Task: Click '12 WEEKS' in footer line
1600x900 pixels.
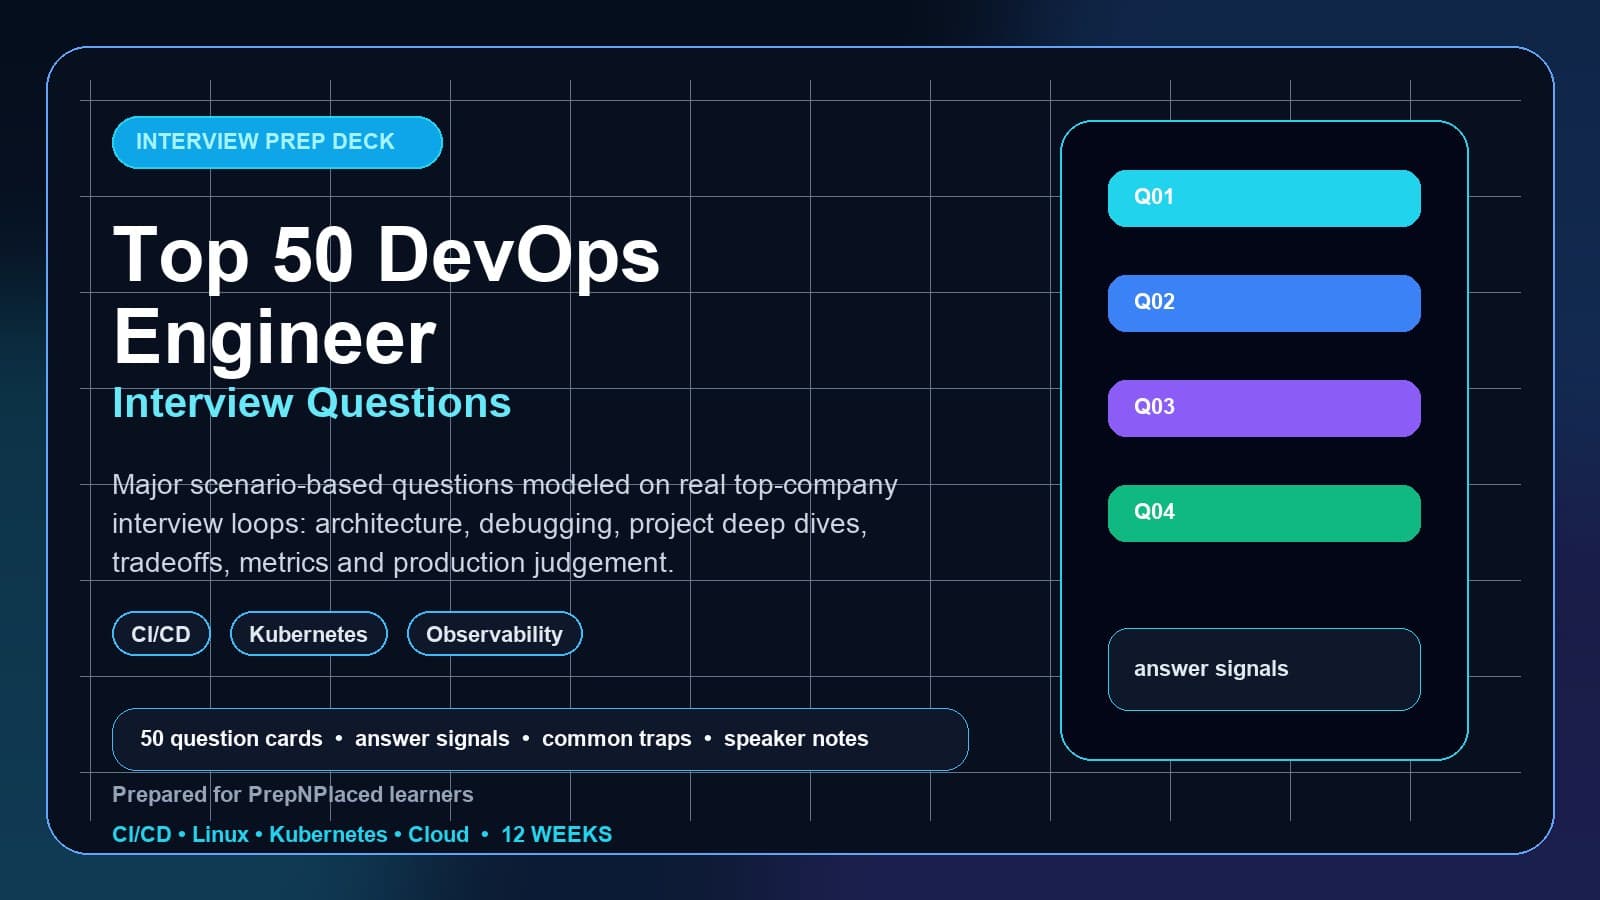Action: [556, 834]
